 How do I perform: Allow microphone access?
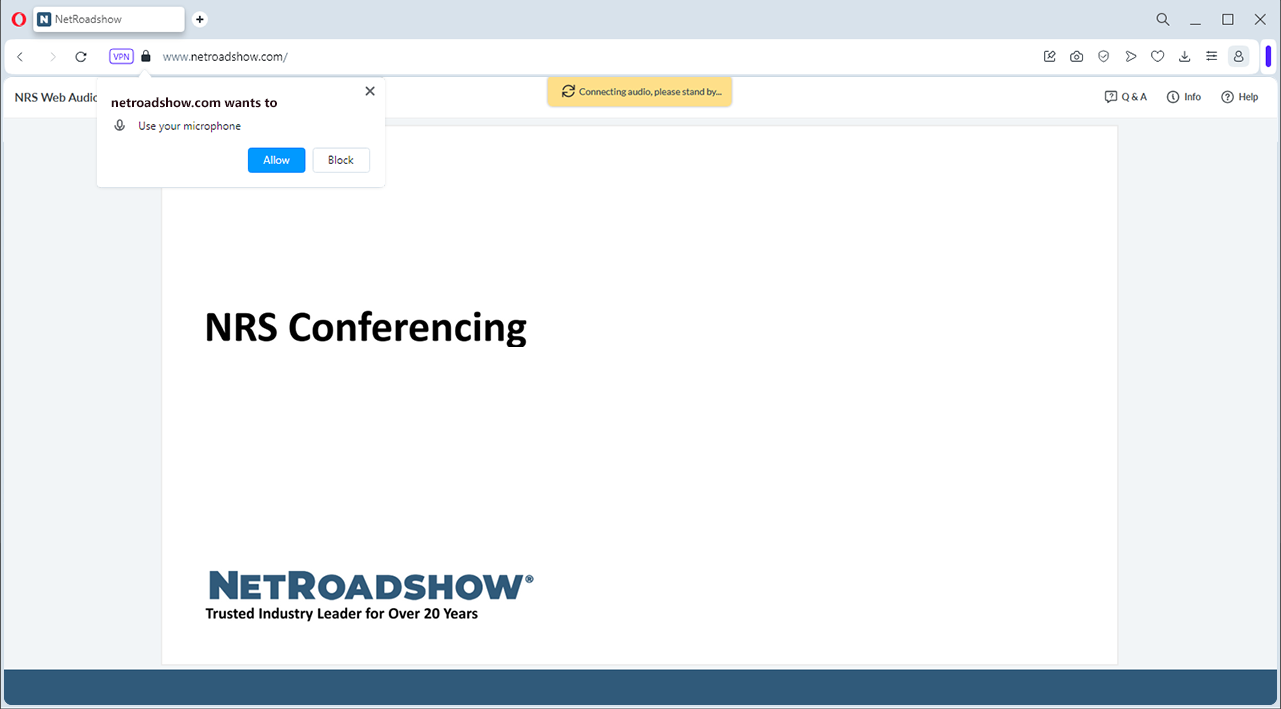(x=276, y=160)
